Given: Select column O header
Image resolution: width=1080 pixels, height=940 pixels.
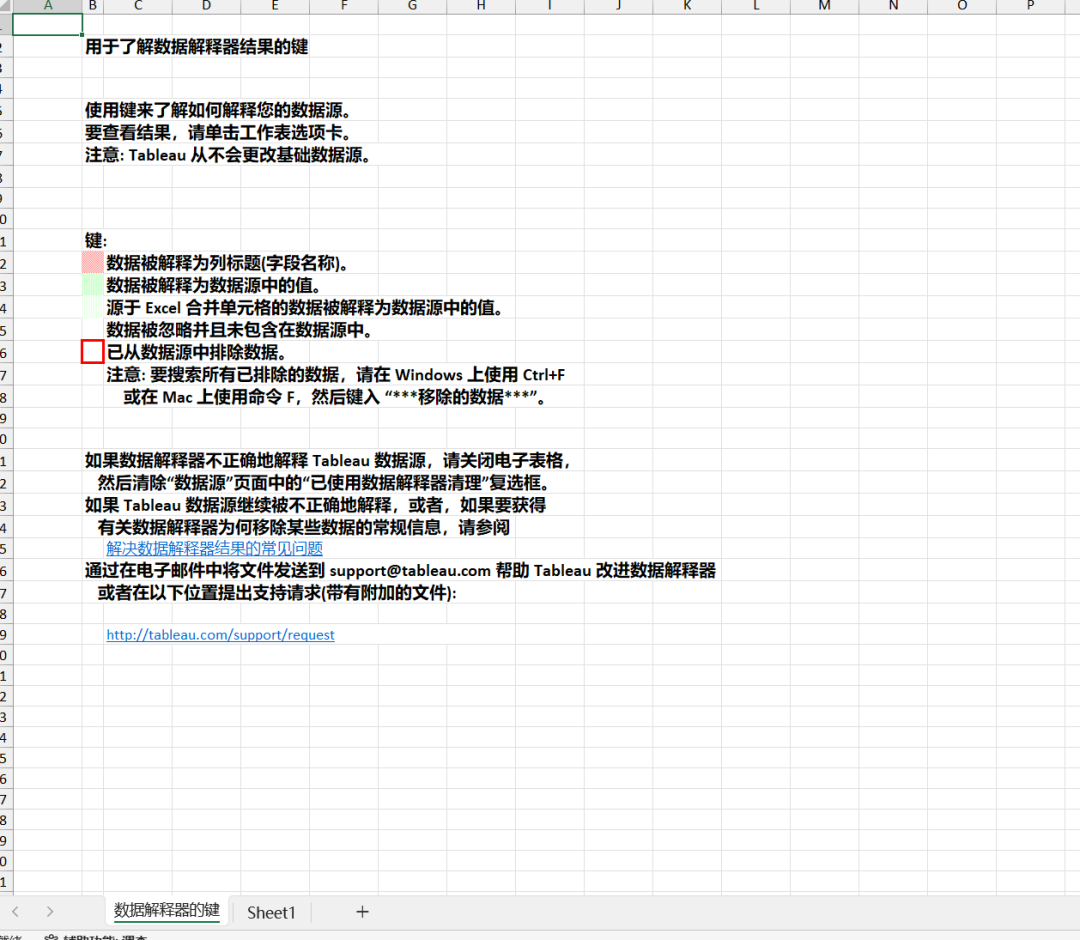Looking at the screenshot, I should [x=962, y=6].
